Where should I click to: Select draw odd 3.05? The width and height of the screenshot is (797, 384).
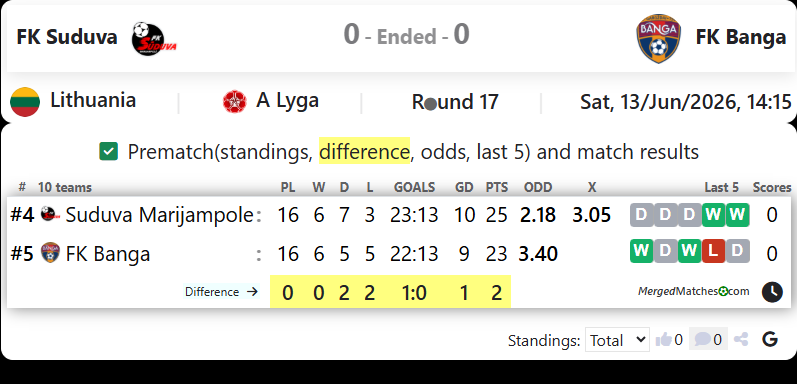click(591, 215)
